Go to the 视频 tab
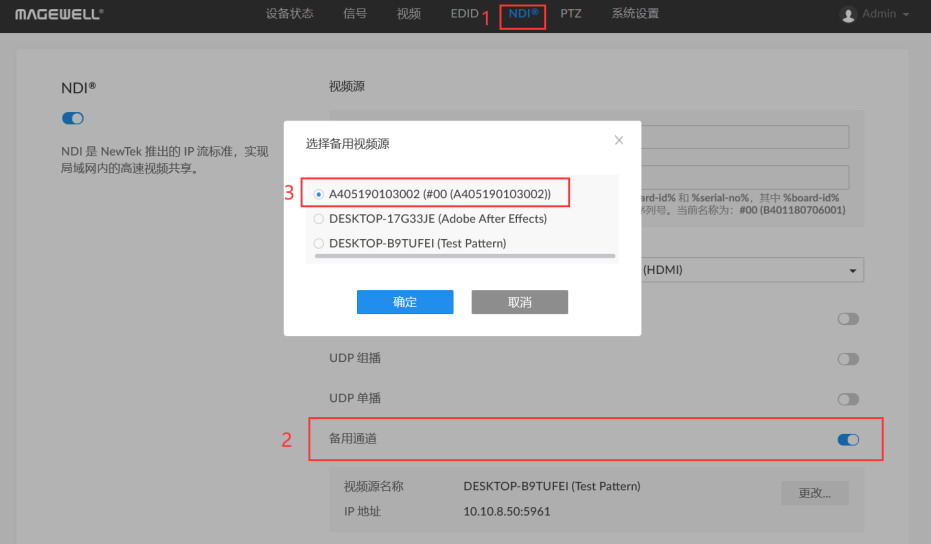This screenshot has width=931, height=544. (x=408, y=14)
